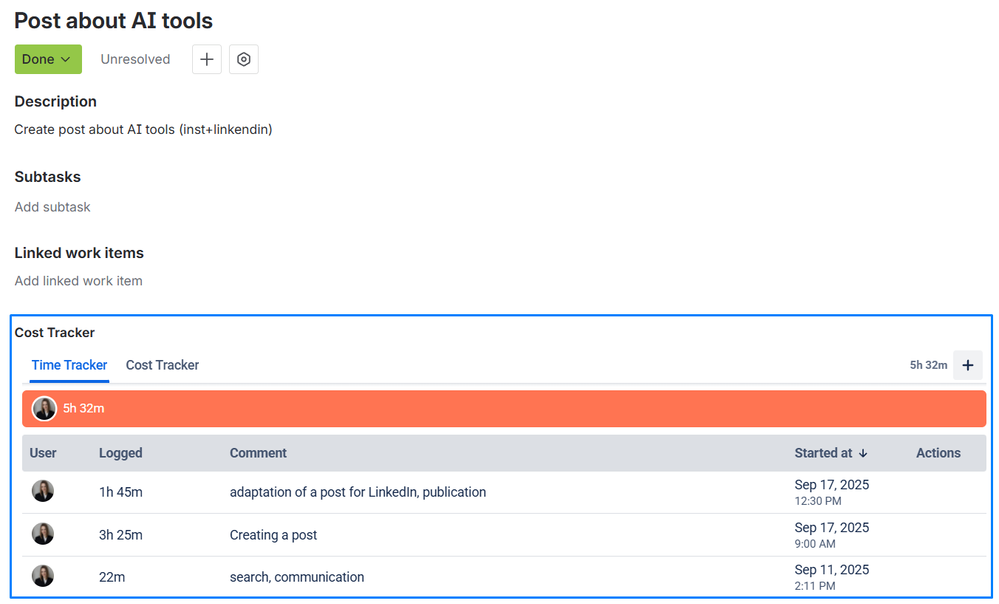The image size is (999, 604).
Task: Click the Unresolved resolution label
Action: coord(135,59)
